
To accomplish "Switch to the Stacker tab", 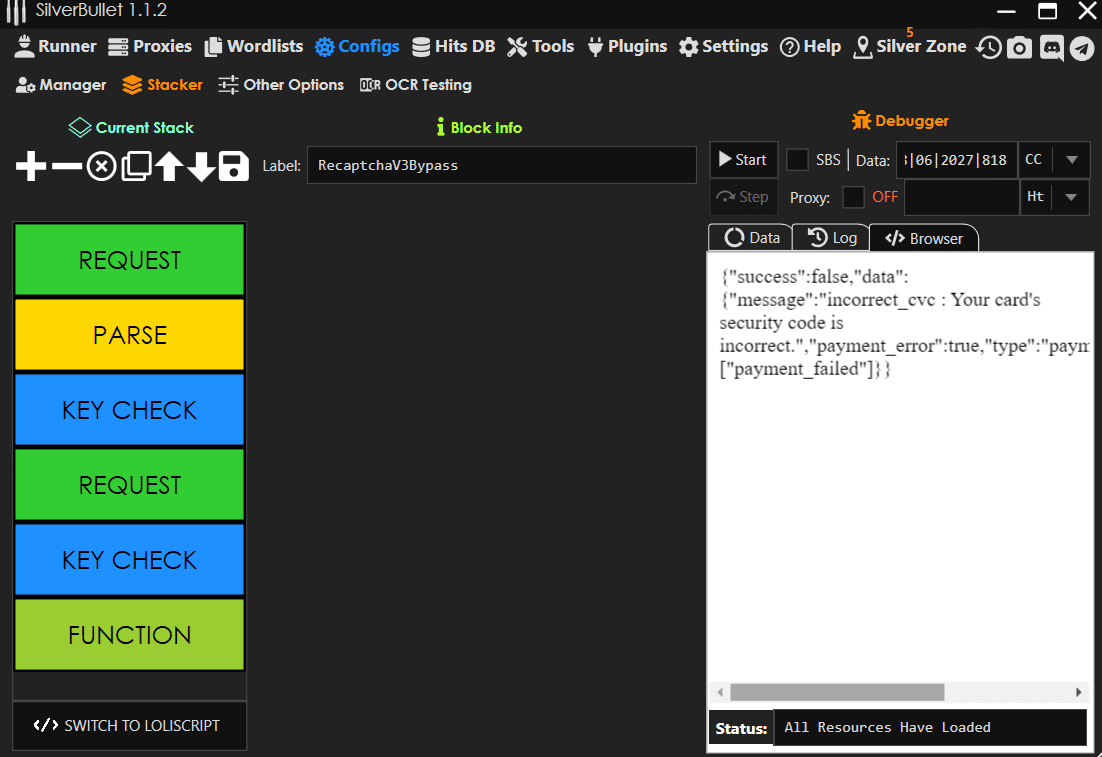I will 162,85.
